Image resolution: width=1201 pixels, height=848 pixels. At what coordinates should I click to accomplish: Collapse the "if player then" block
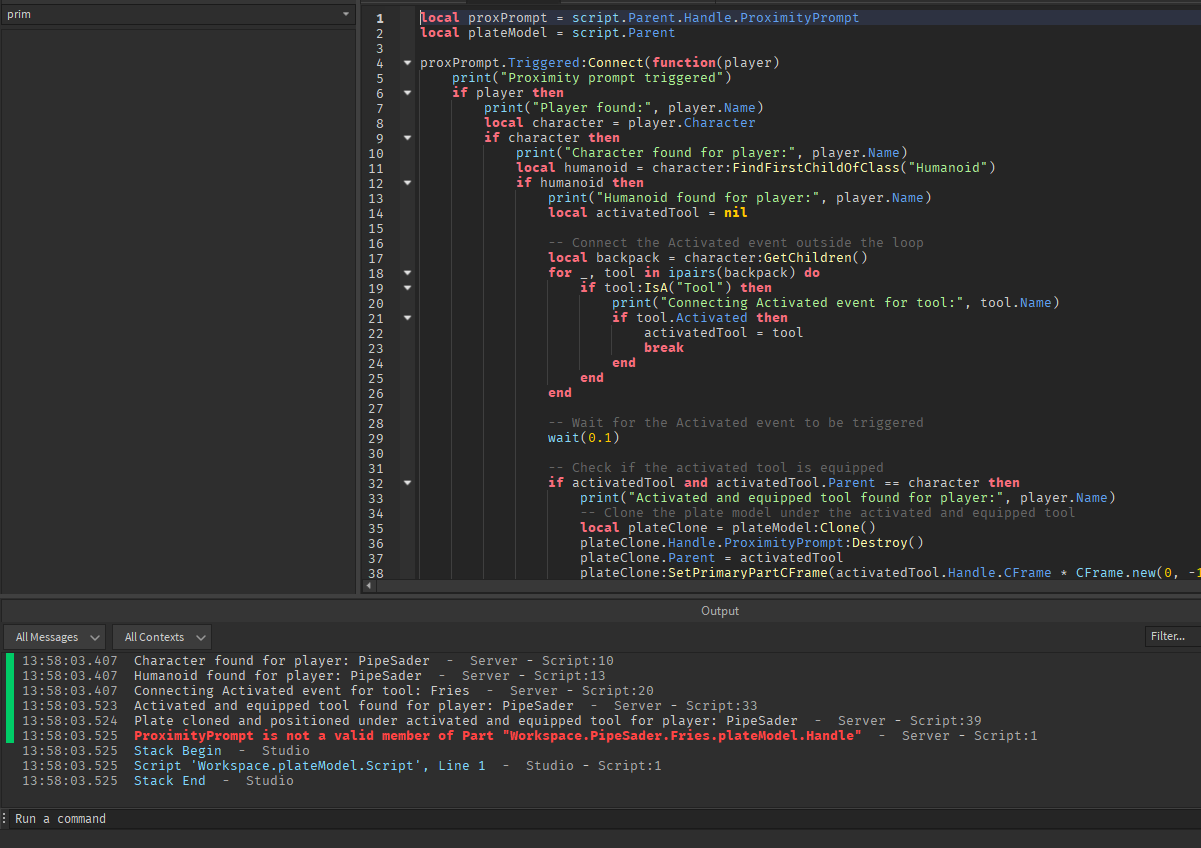(407, 92)
